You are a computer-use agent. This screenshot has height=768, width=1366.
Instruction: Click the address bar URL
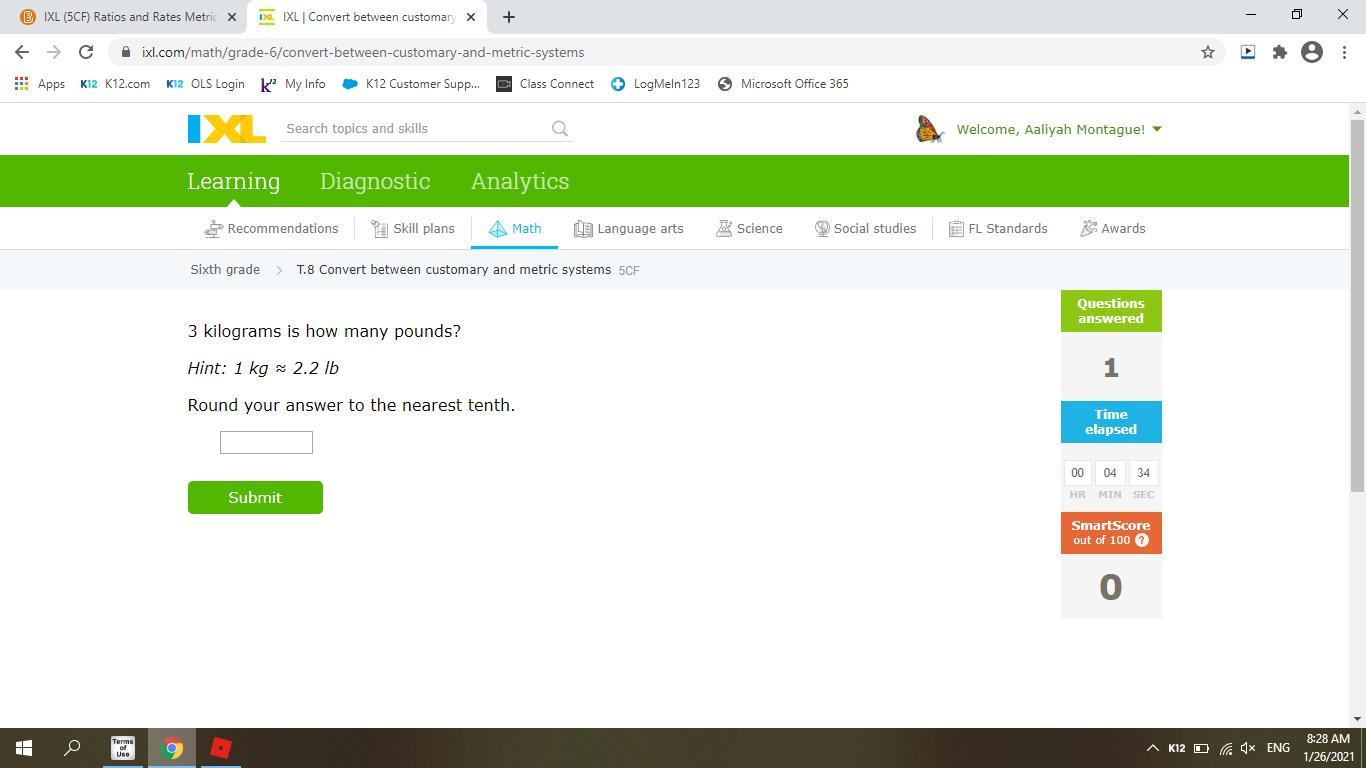click(363, 52)
